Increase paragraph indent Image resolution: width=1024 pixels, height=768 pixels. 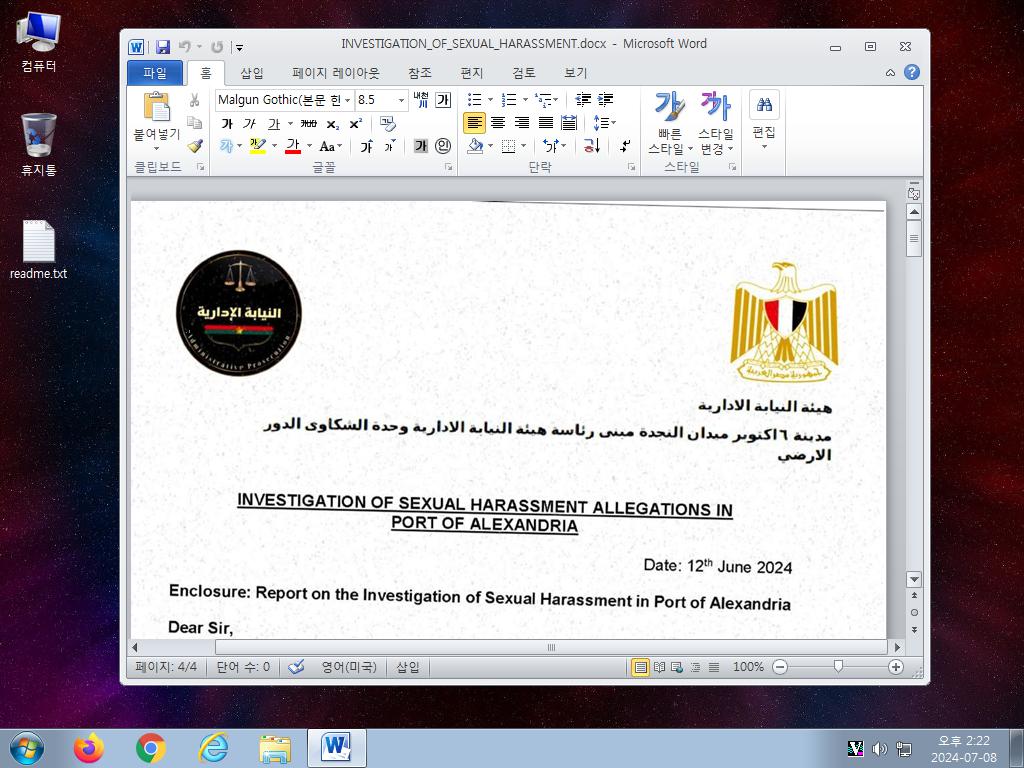point(605,100)
